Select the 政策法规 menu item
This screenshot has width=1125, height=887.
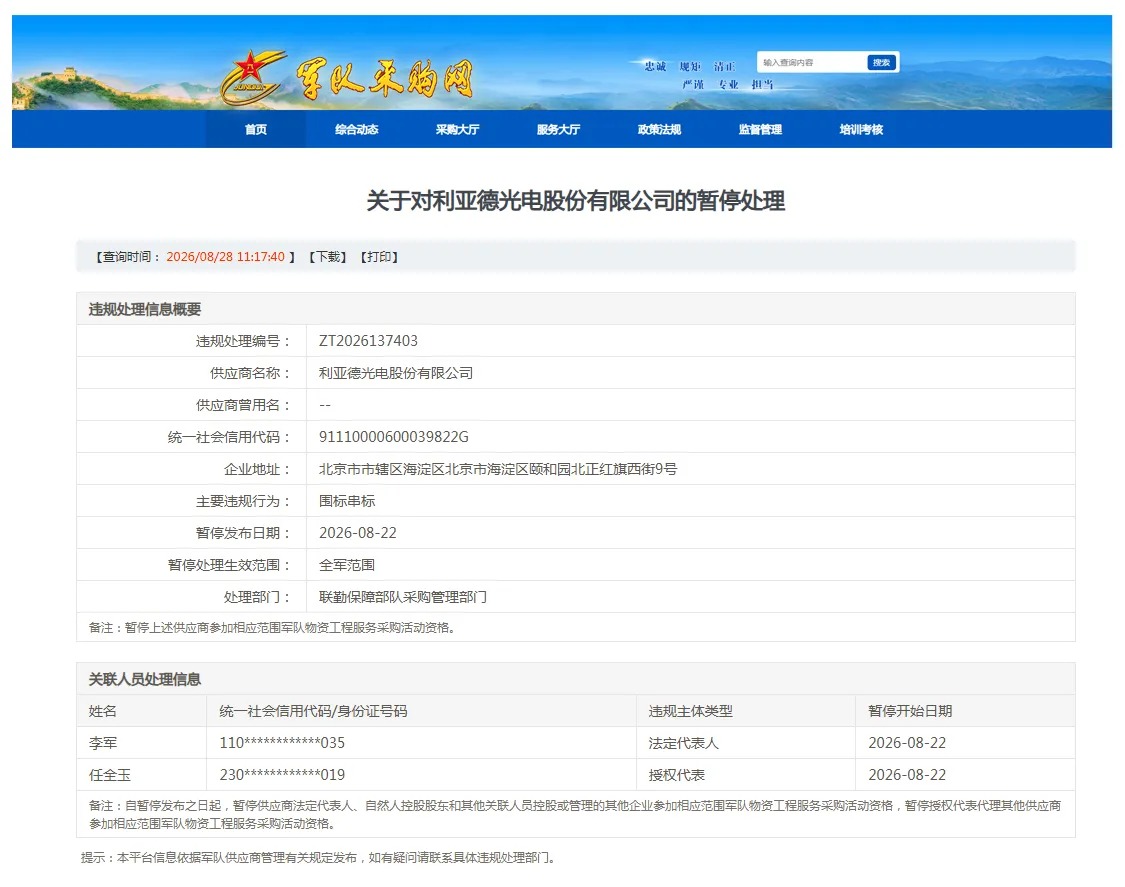pos(659,129)
